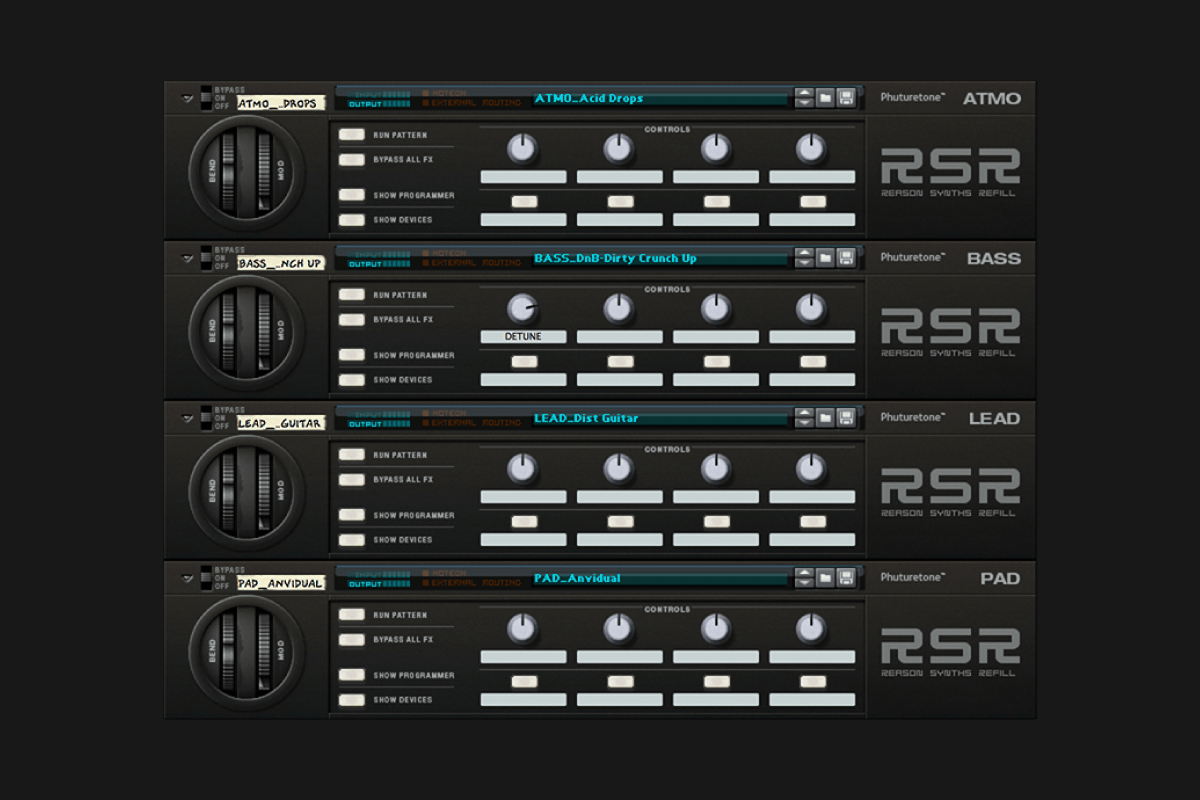Enable Run Pattern on PAD device
The image size is (1200, 800).
(351, 615)
